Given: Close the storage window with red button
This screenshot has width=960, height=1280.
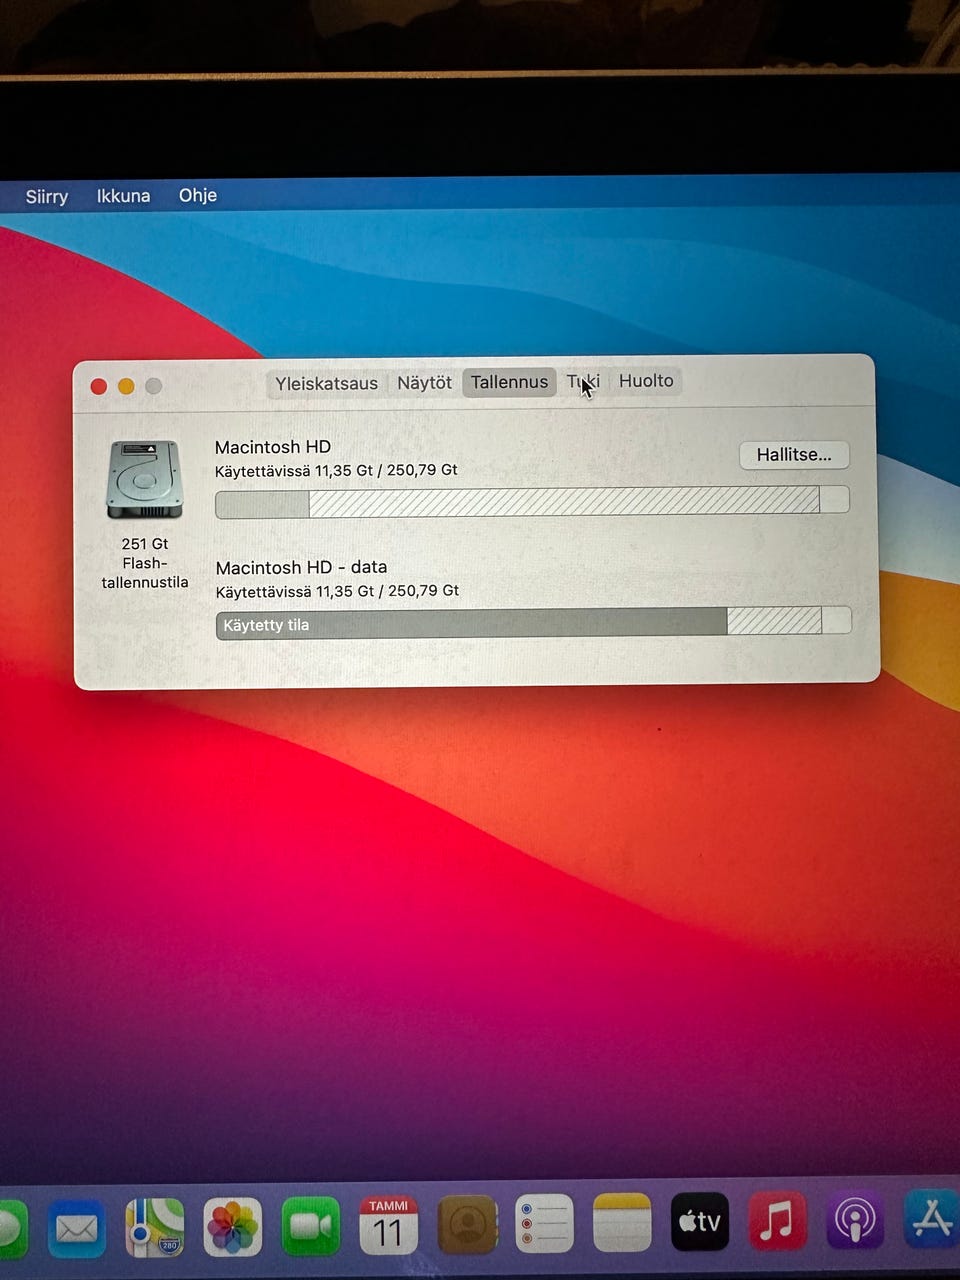Looking at the screenshot, I should tap(98, 386).
